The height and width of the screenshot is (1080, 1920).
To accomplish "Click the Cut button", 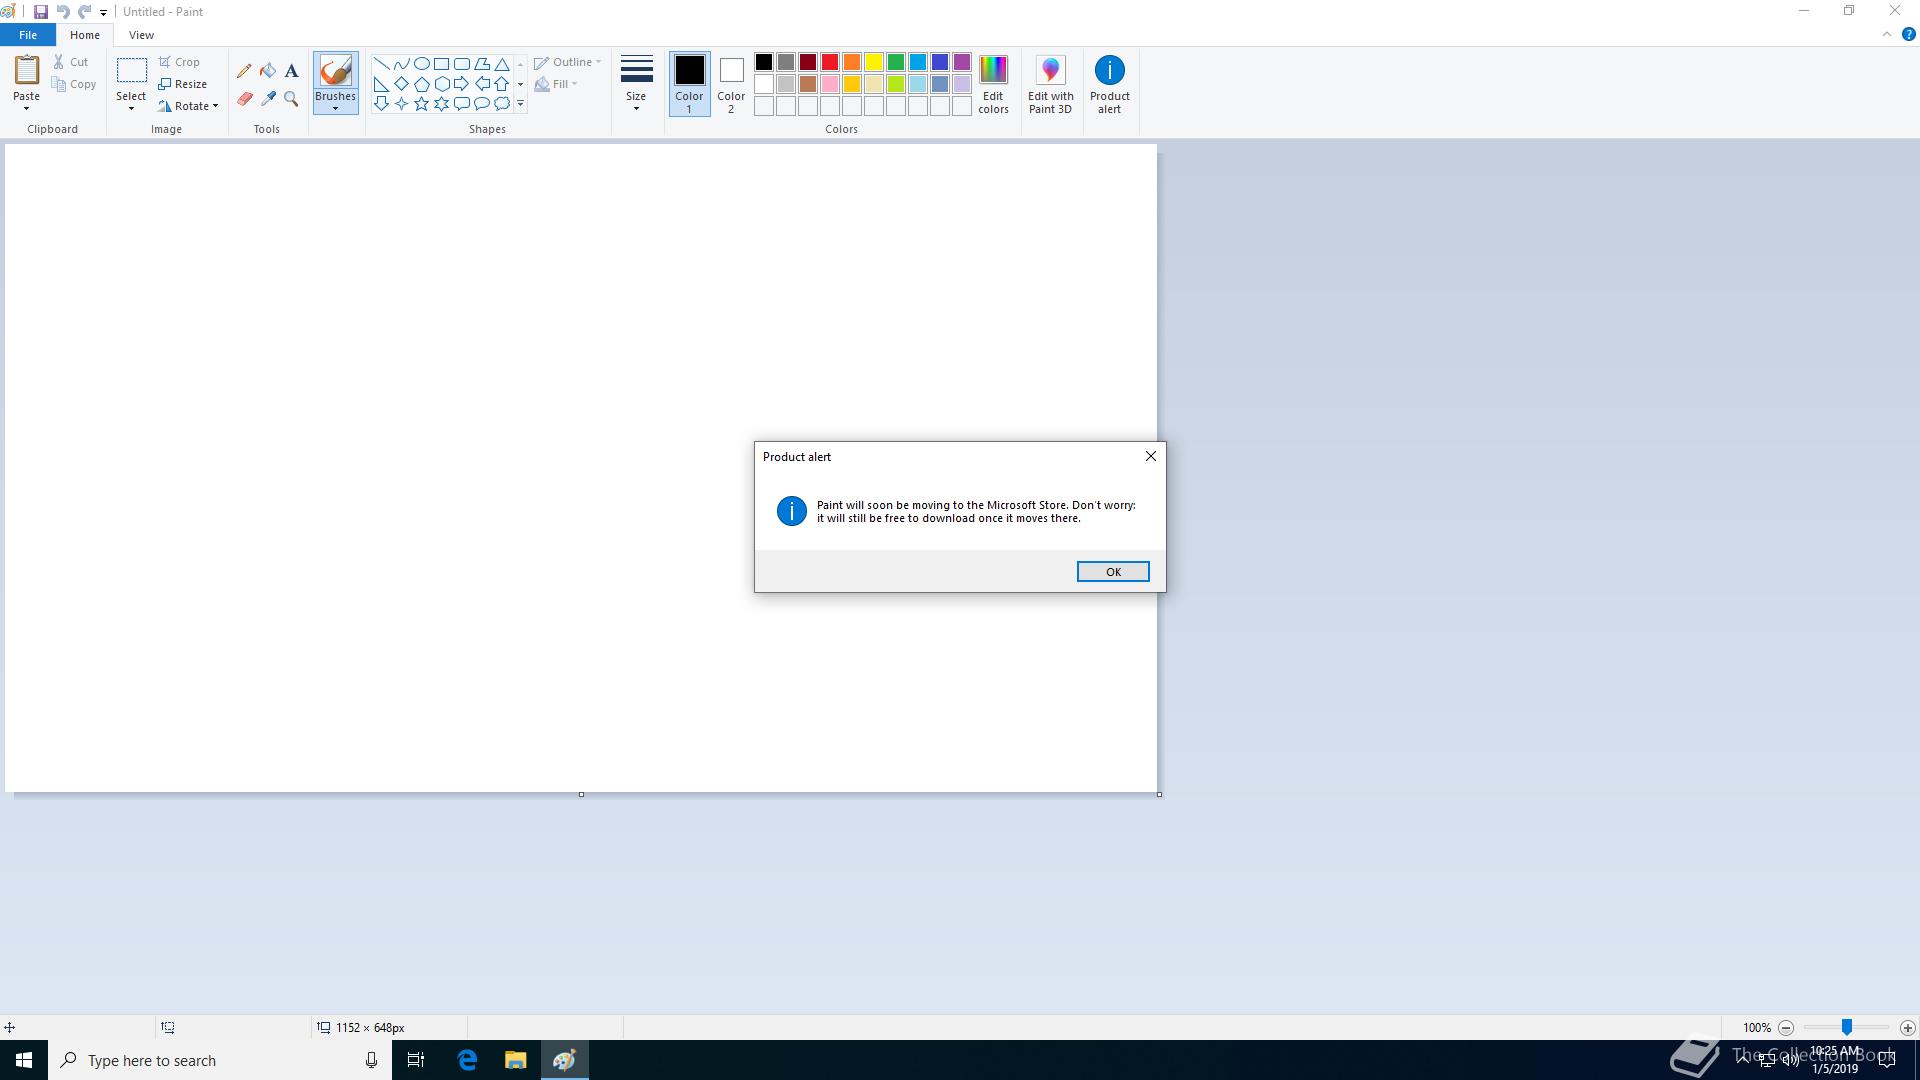I will click(71, 62).
